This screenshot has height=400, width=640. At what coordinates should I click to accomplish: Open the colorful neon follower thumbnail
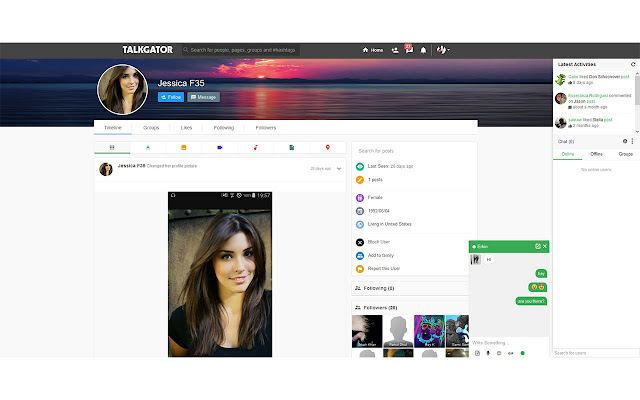tap(429, 331)
